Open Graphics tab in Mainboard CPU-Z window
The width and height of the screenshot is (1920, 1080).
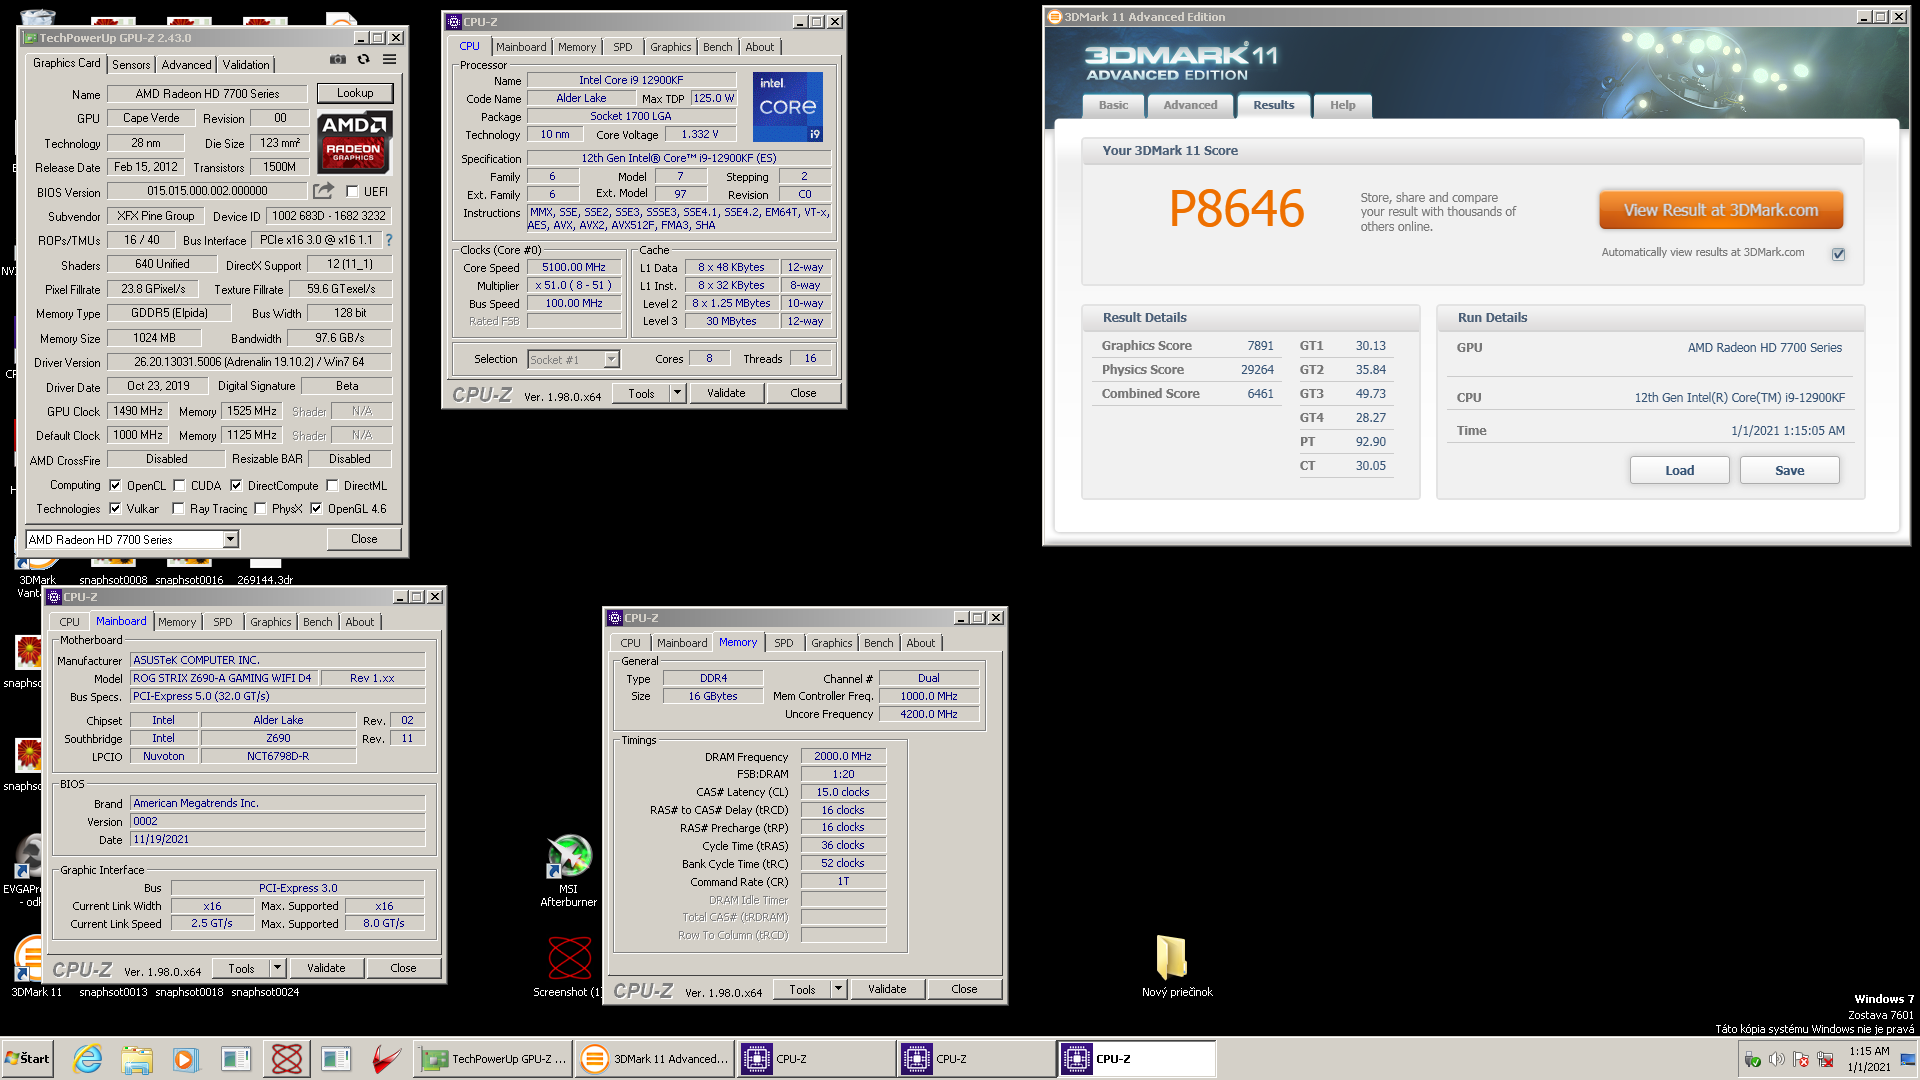pyautogui.click(x=271, y=622)
